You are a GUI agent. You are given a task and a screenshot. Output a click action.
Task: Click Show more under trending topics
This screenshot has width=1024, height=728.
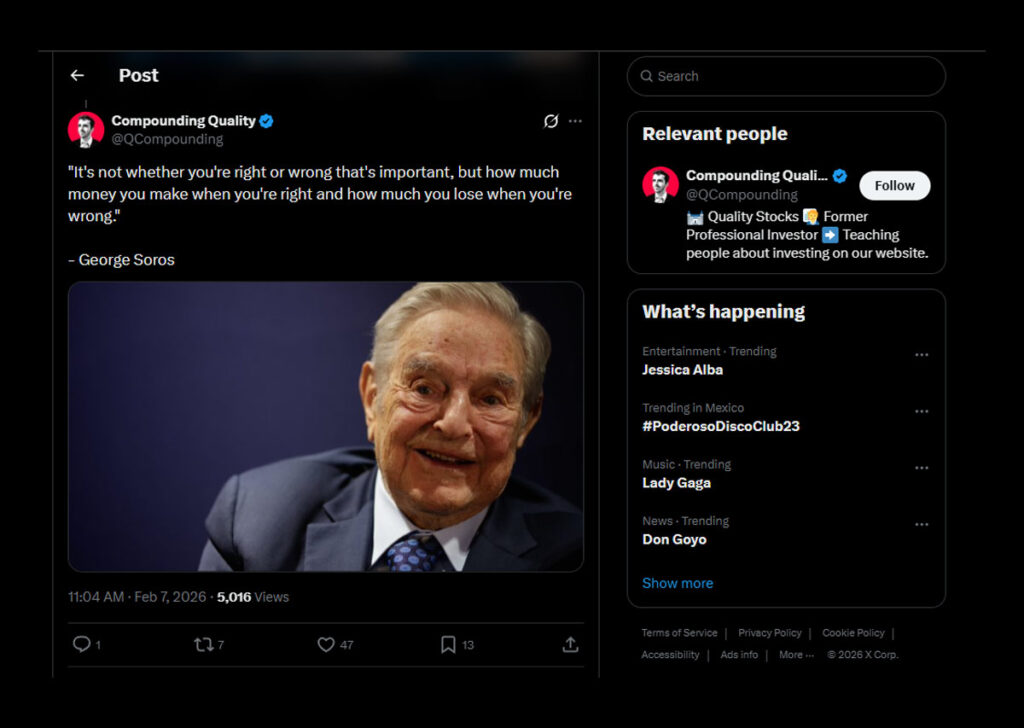click(677, 583)
